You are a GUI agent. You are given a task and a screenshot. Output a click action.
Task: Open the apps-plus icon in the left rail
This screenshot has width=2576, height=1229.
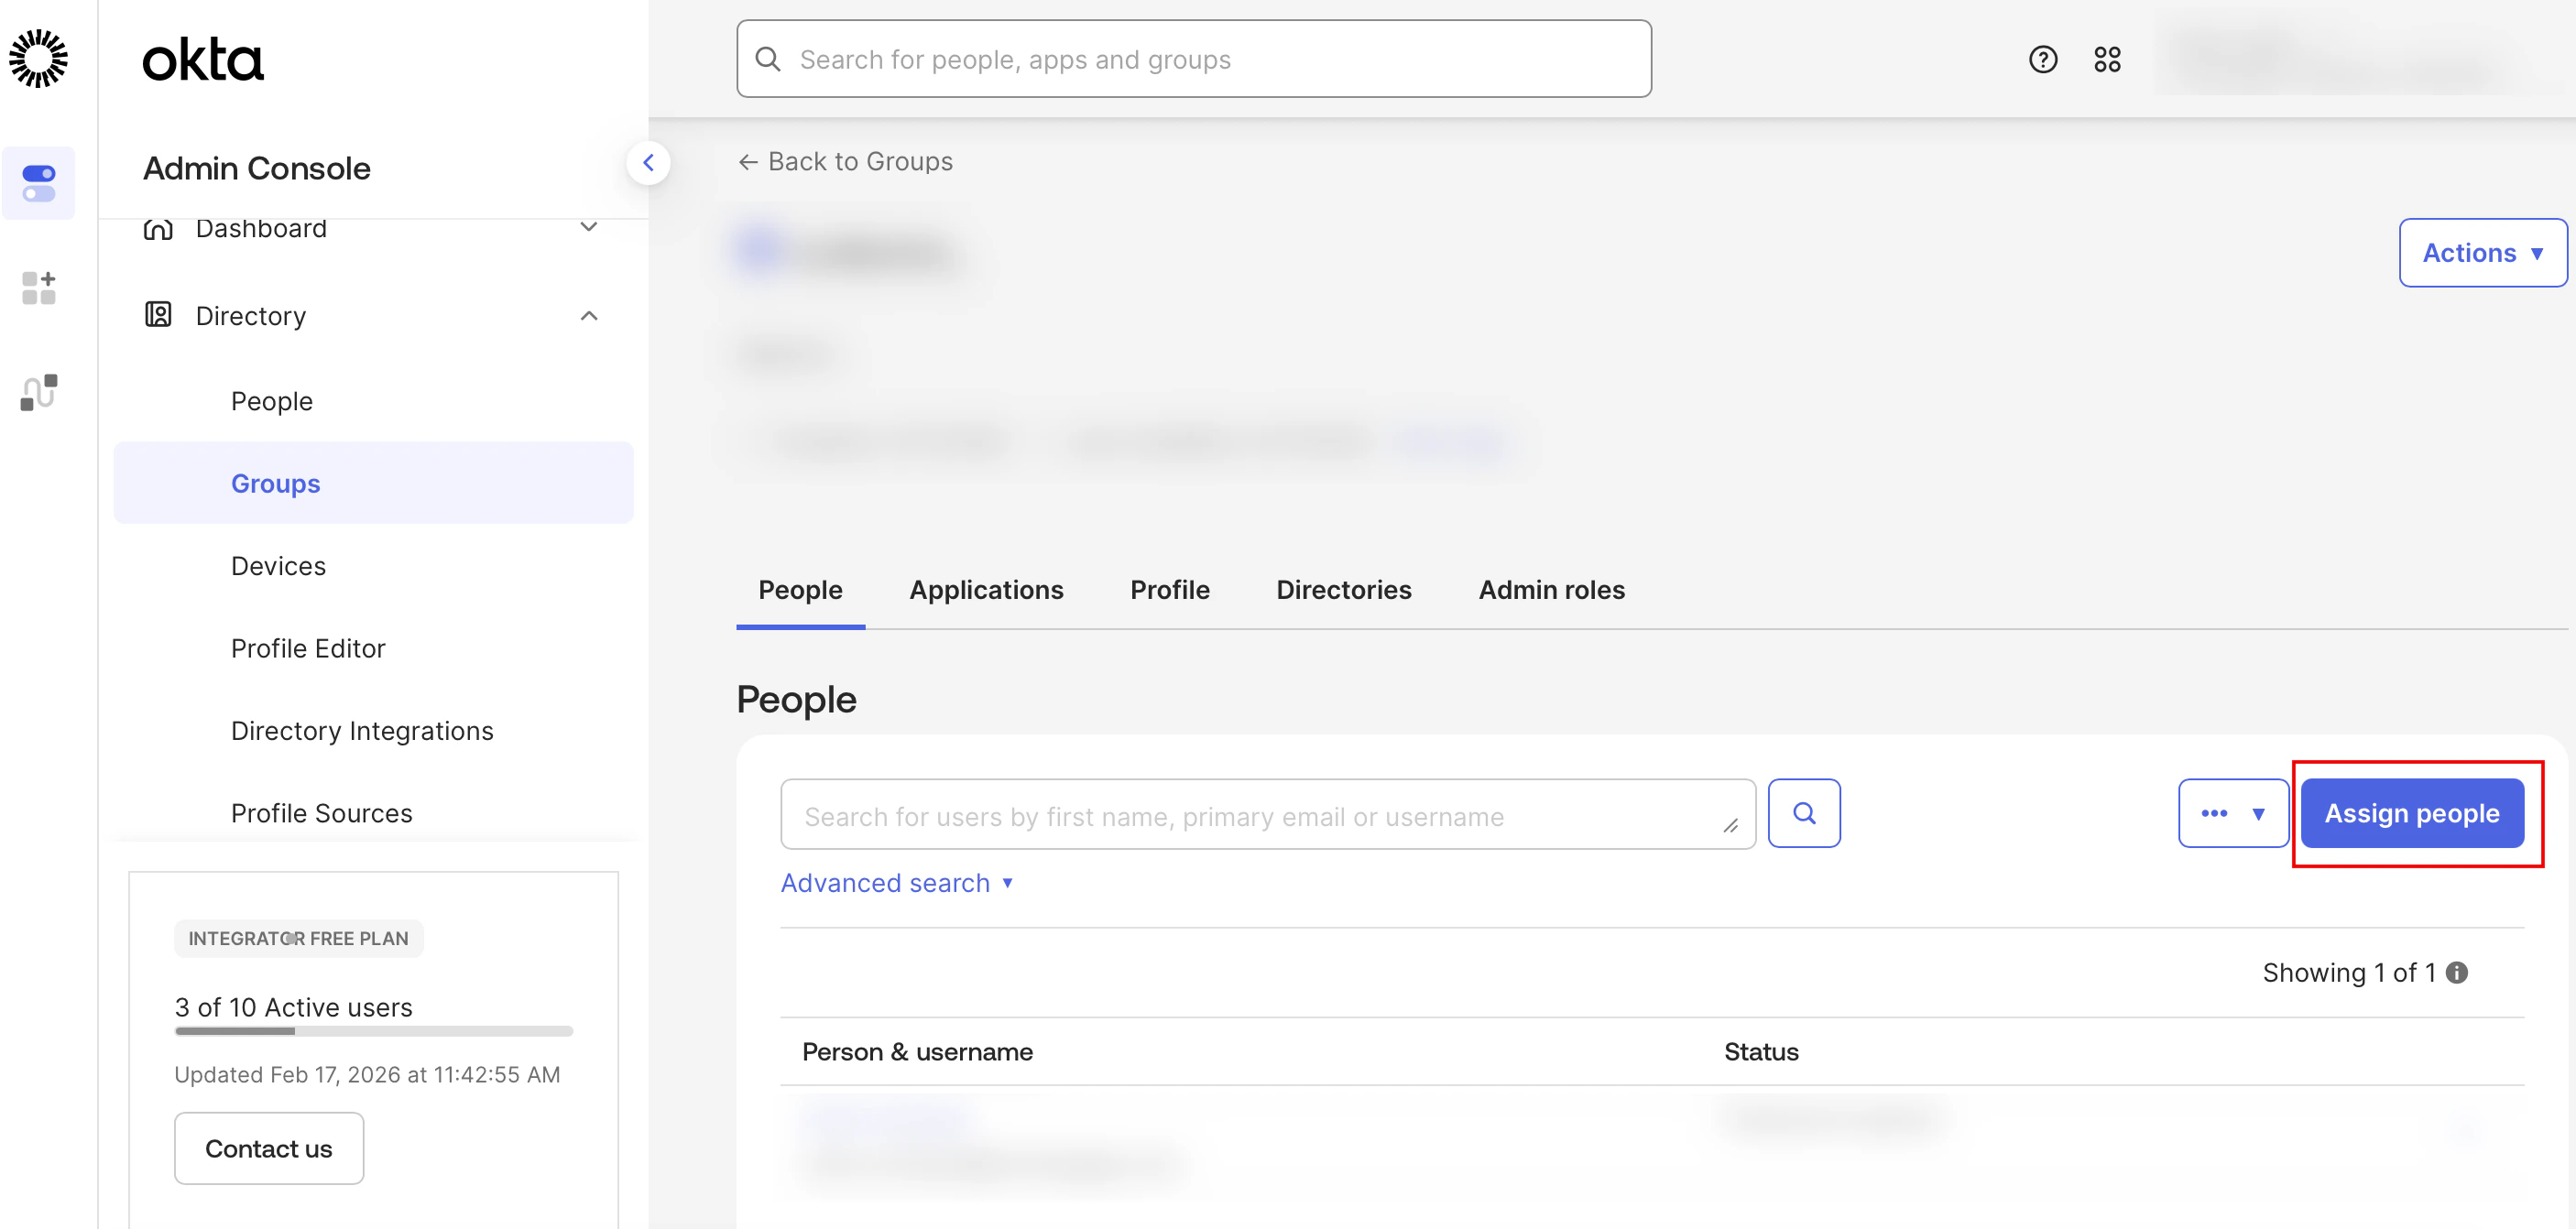(x=38, y=287)
